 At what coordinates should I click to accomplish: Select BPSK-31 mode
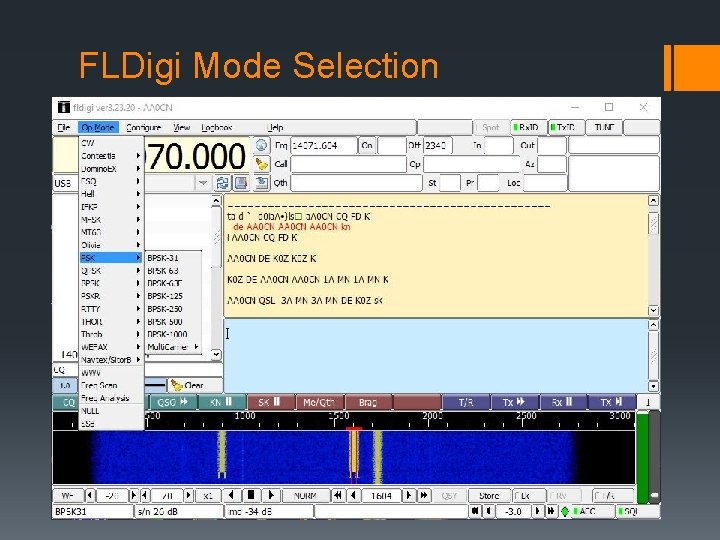(173, 258)
